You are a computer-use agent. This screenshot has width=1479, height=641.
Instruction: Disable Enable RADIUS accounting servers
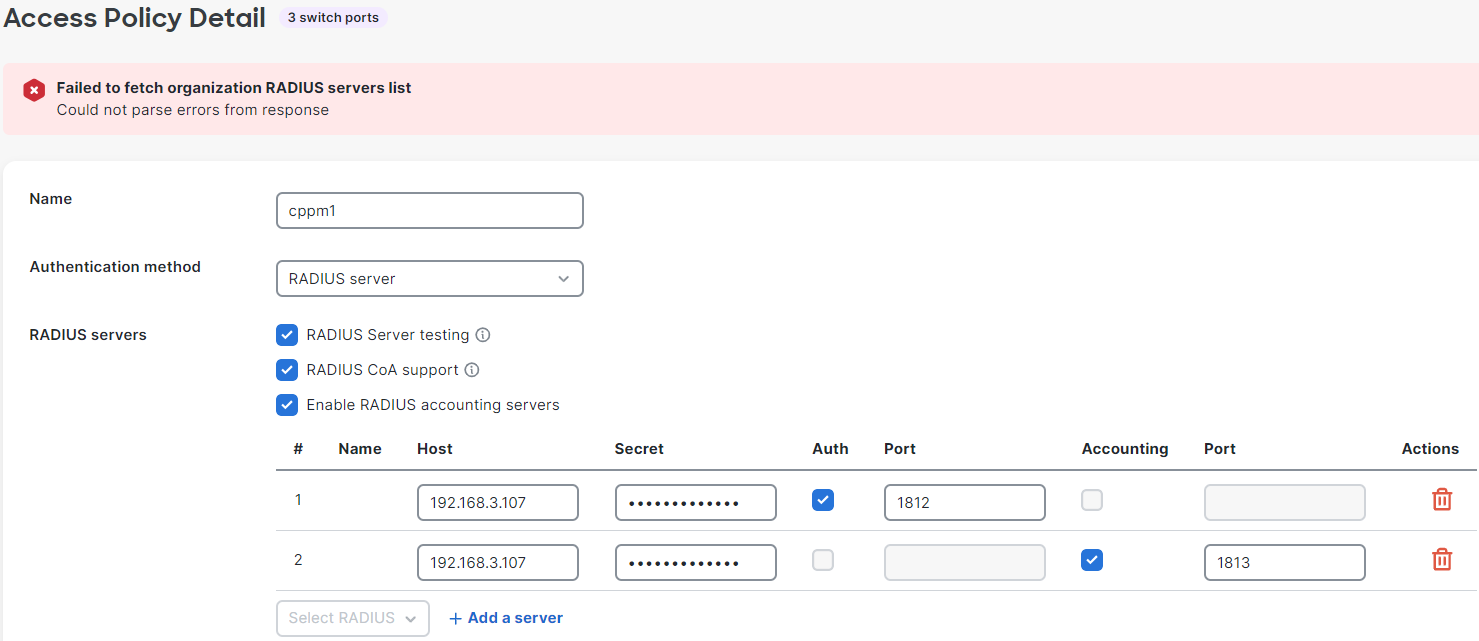287,405
